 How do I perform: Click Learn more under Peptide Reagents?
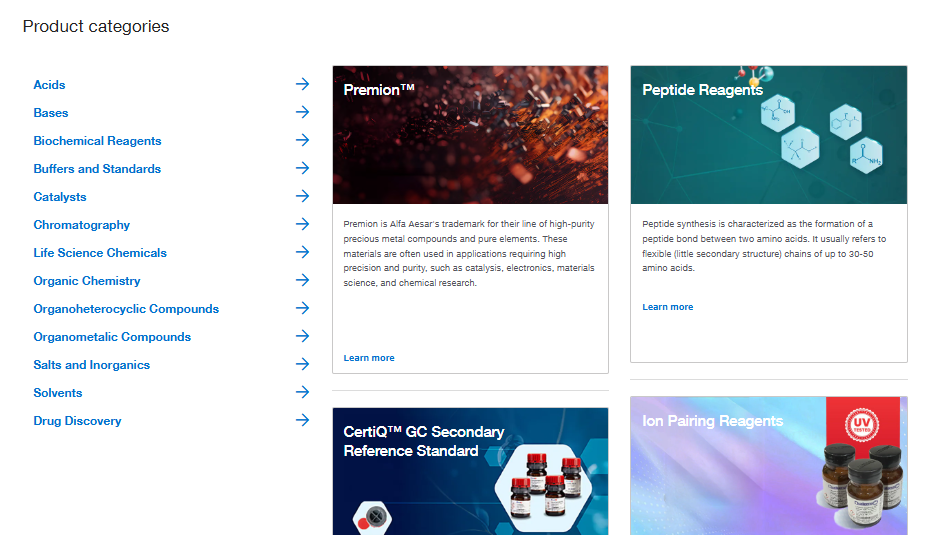click(667, 307)
